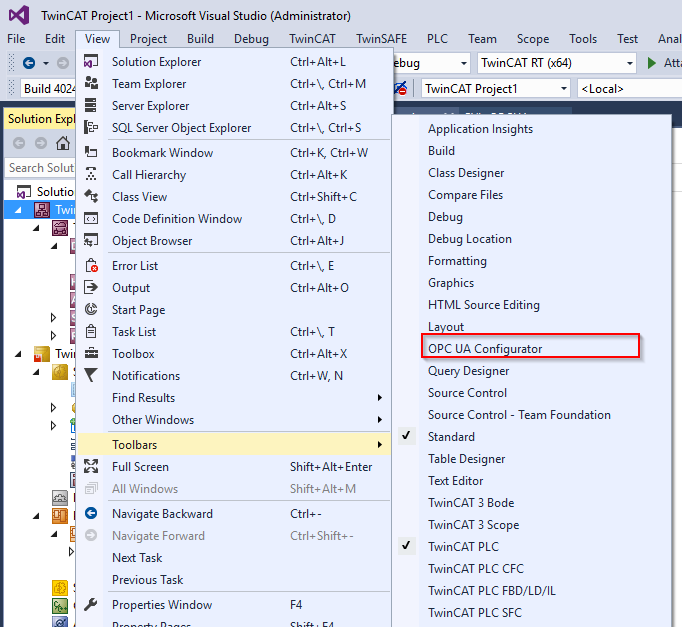The height and width of the screenshot is (627, 682).
Task: Click the Task List icon
Action: point(91,331)
